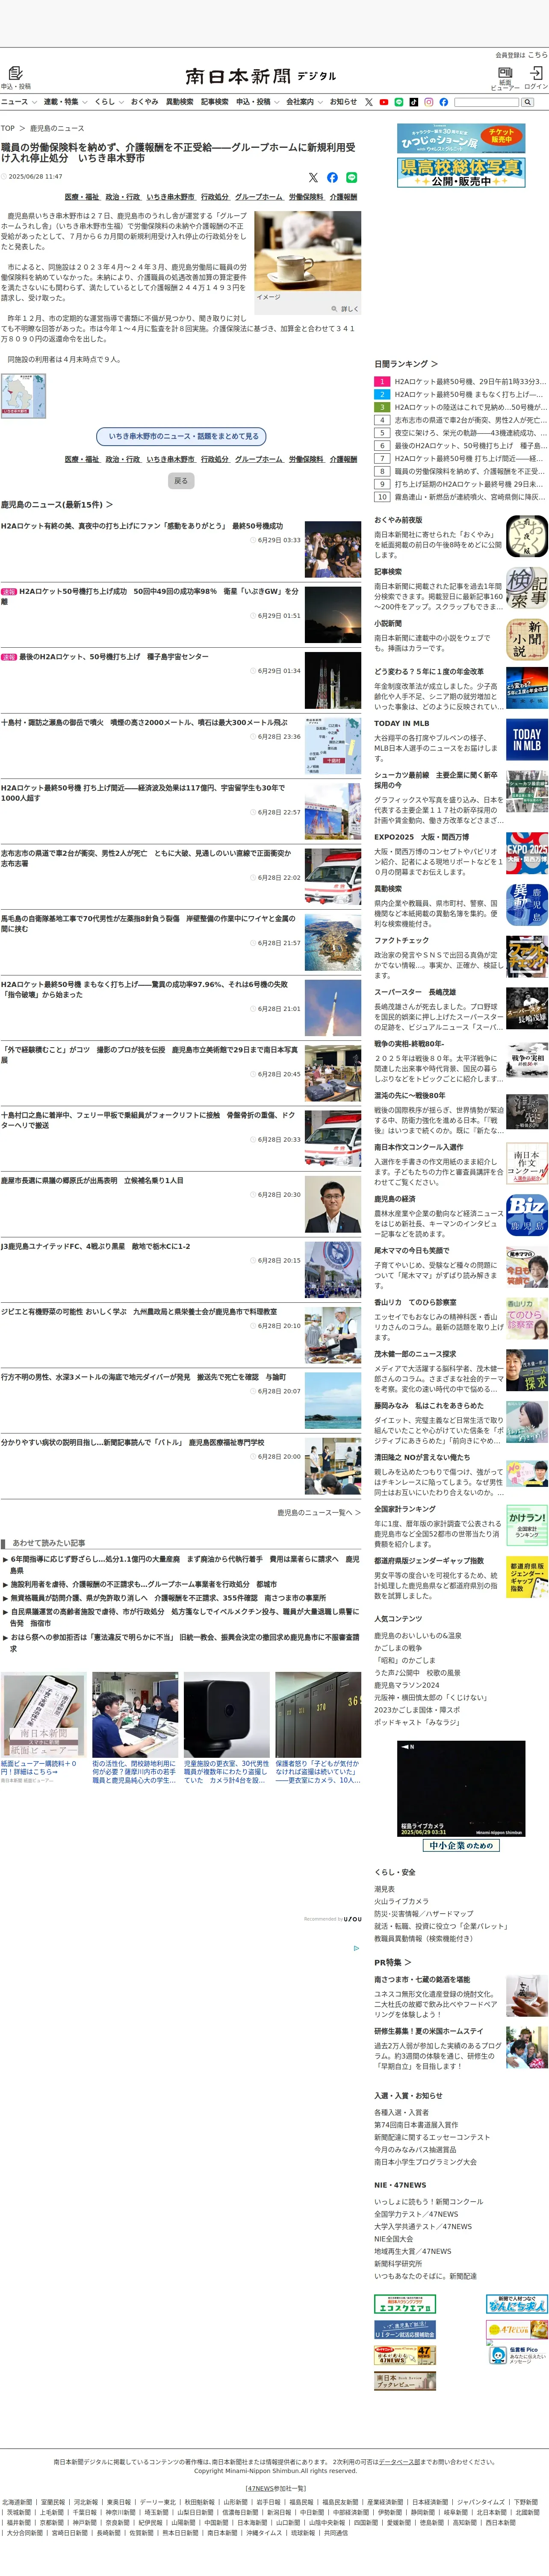Open おくやみ前夜版 sidebar thumbnail
549x2576 pixels.
coord(527,536)
